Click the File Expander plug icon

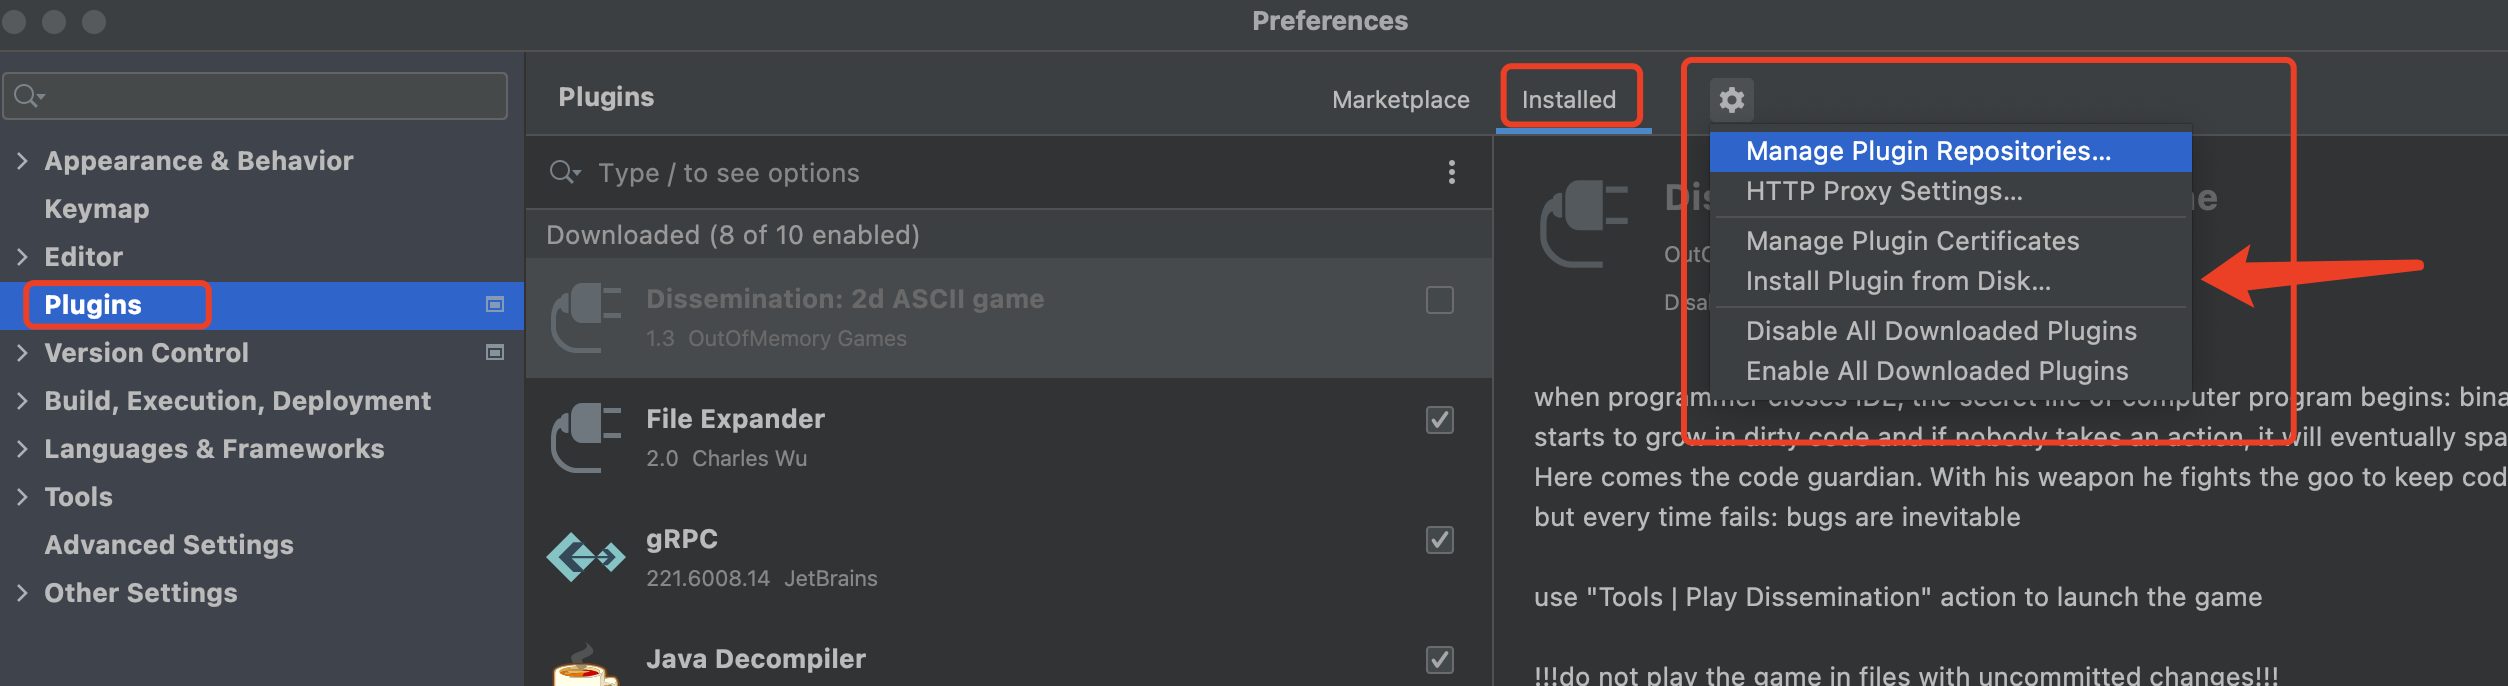coord(586,437)
